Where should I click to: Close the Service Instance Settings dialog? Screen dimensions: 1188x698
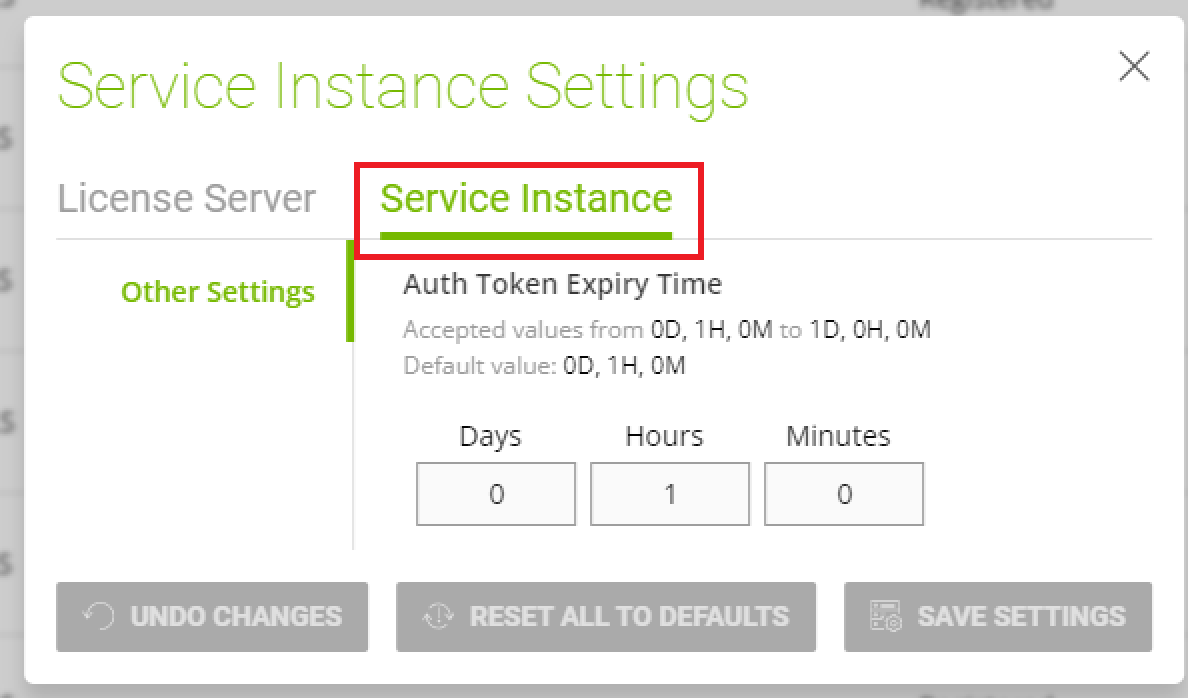coord(1133,67)
